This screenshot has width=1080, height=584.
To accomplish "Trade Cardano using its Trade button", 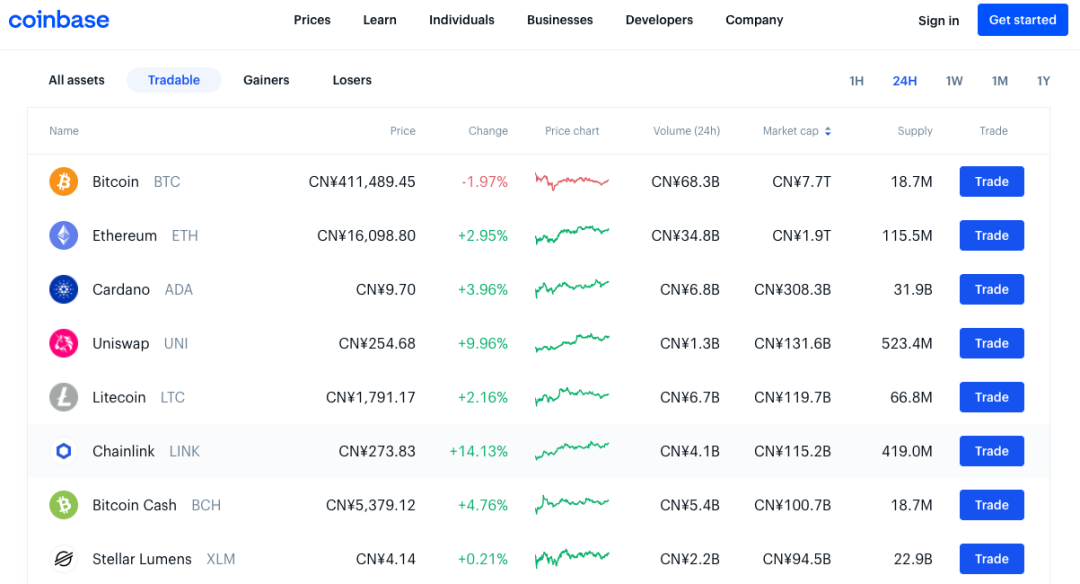I will click(992, 289).
